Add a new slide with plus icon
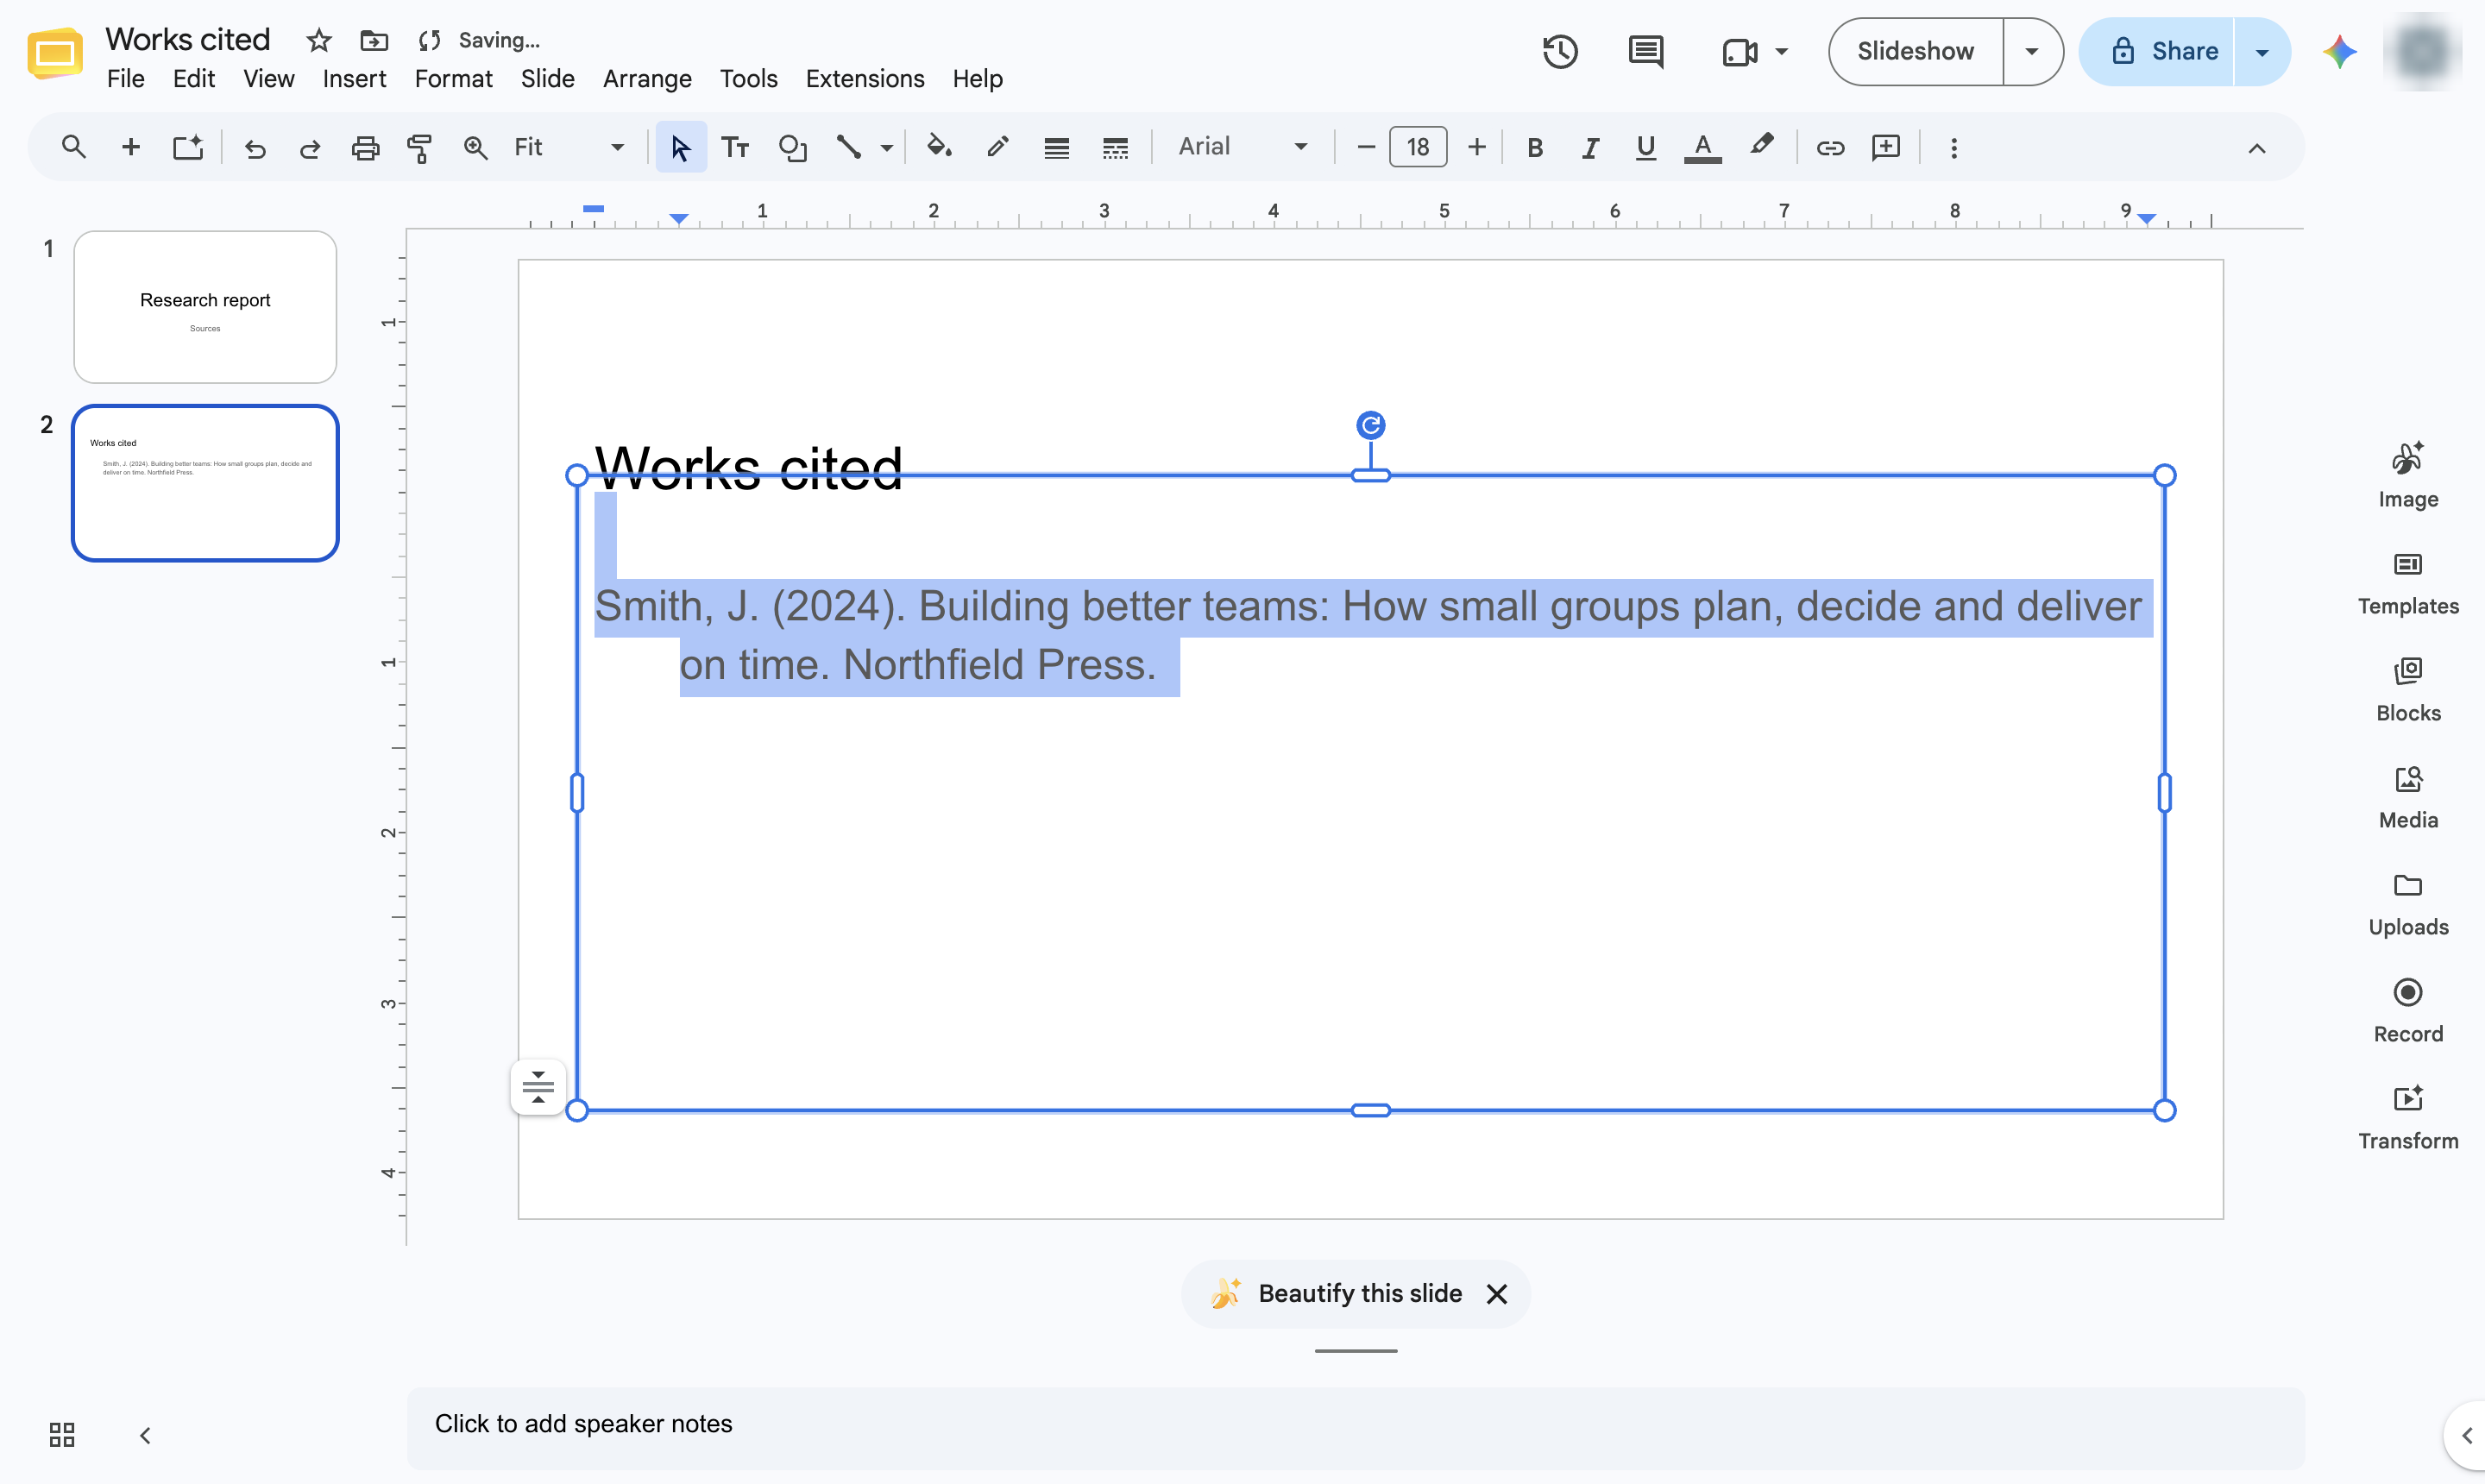Image resolution: width=2485 pixels, height=1484 pixels. 130,147
